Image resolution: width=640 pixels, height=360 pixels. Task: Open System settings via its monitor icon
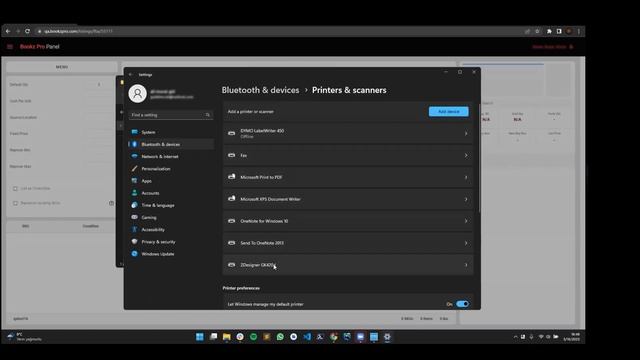(x=134, y=132)
